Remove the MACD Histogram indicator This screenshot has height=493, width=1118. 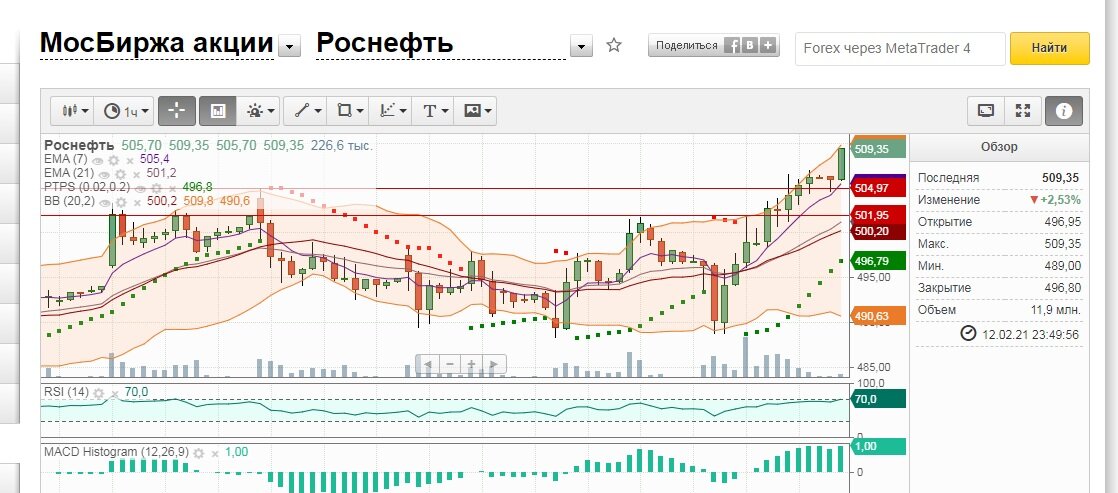pos(215,454)
